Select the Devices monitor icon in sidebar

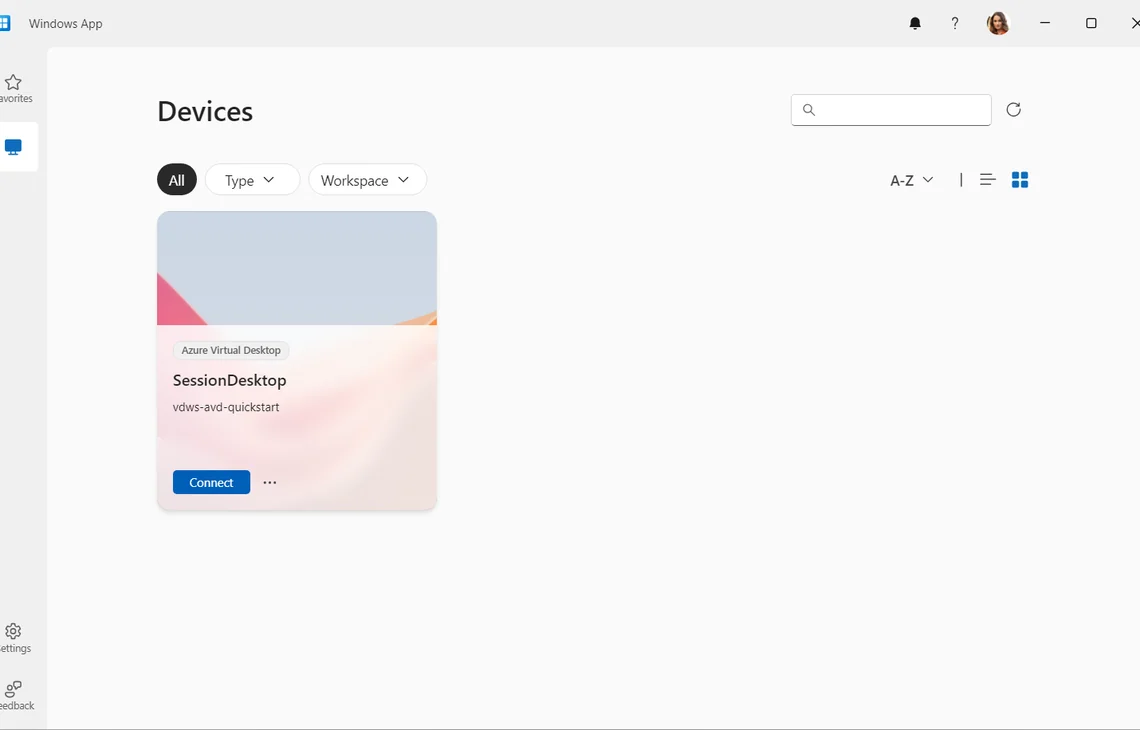[x=15, y=147]
